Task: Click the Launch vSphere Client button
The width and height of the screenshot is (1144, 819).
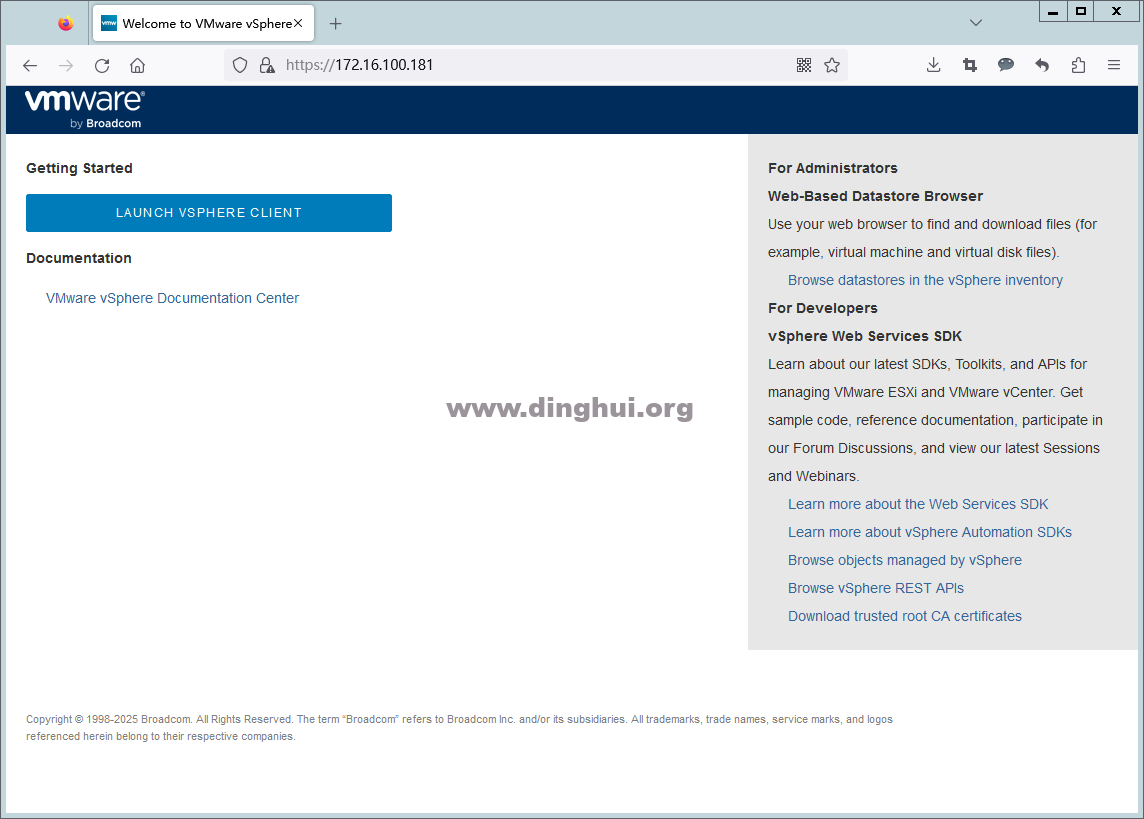Action: pos(209,213)
